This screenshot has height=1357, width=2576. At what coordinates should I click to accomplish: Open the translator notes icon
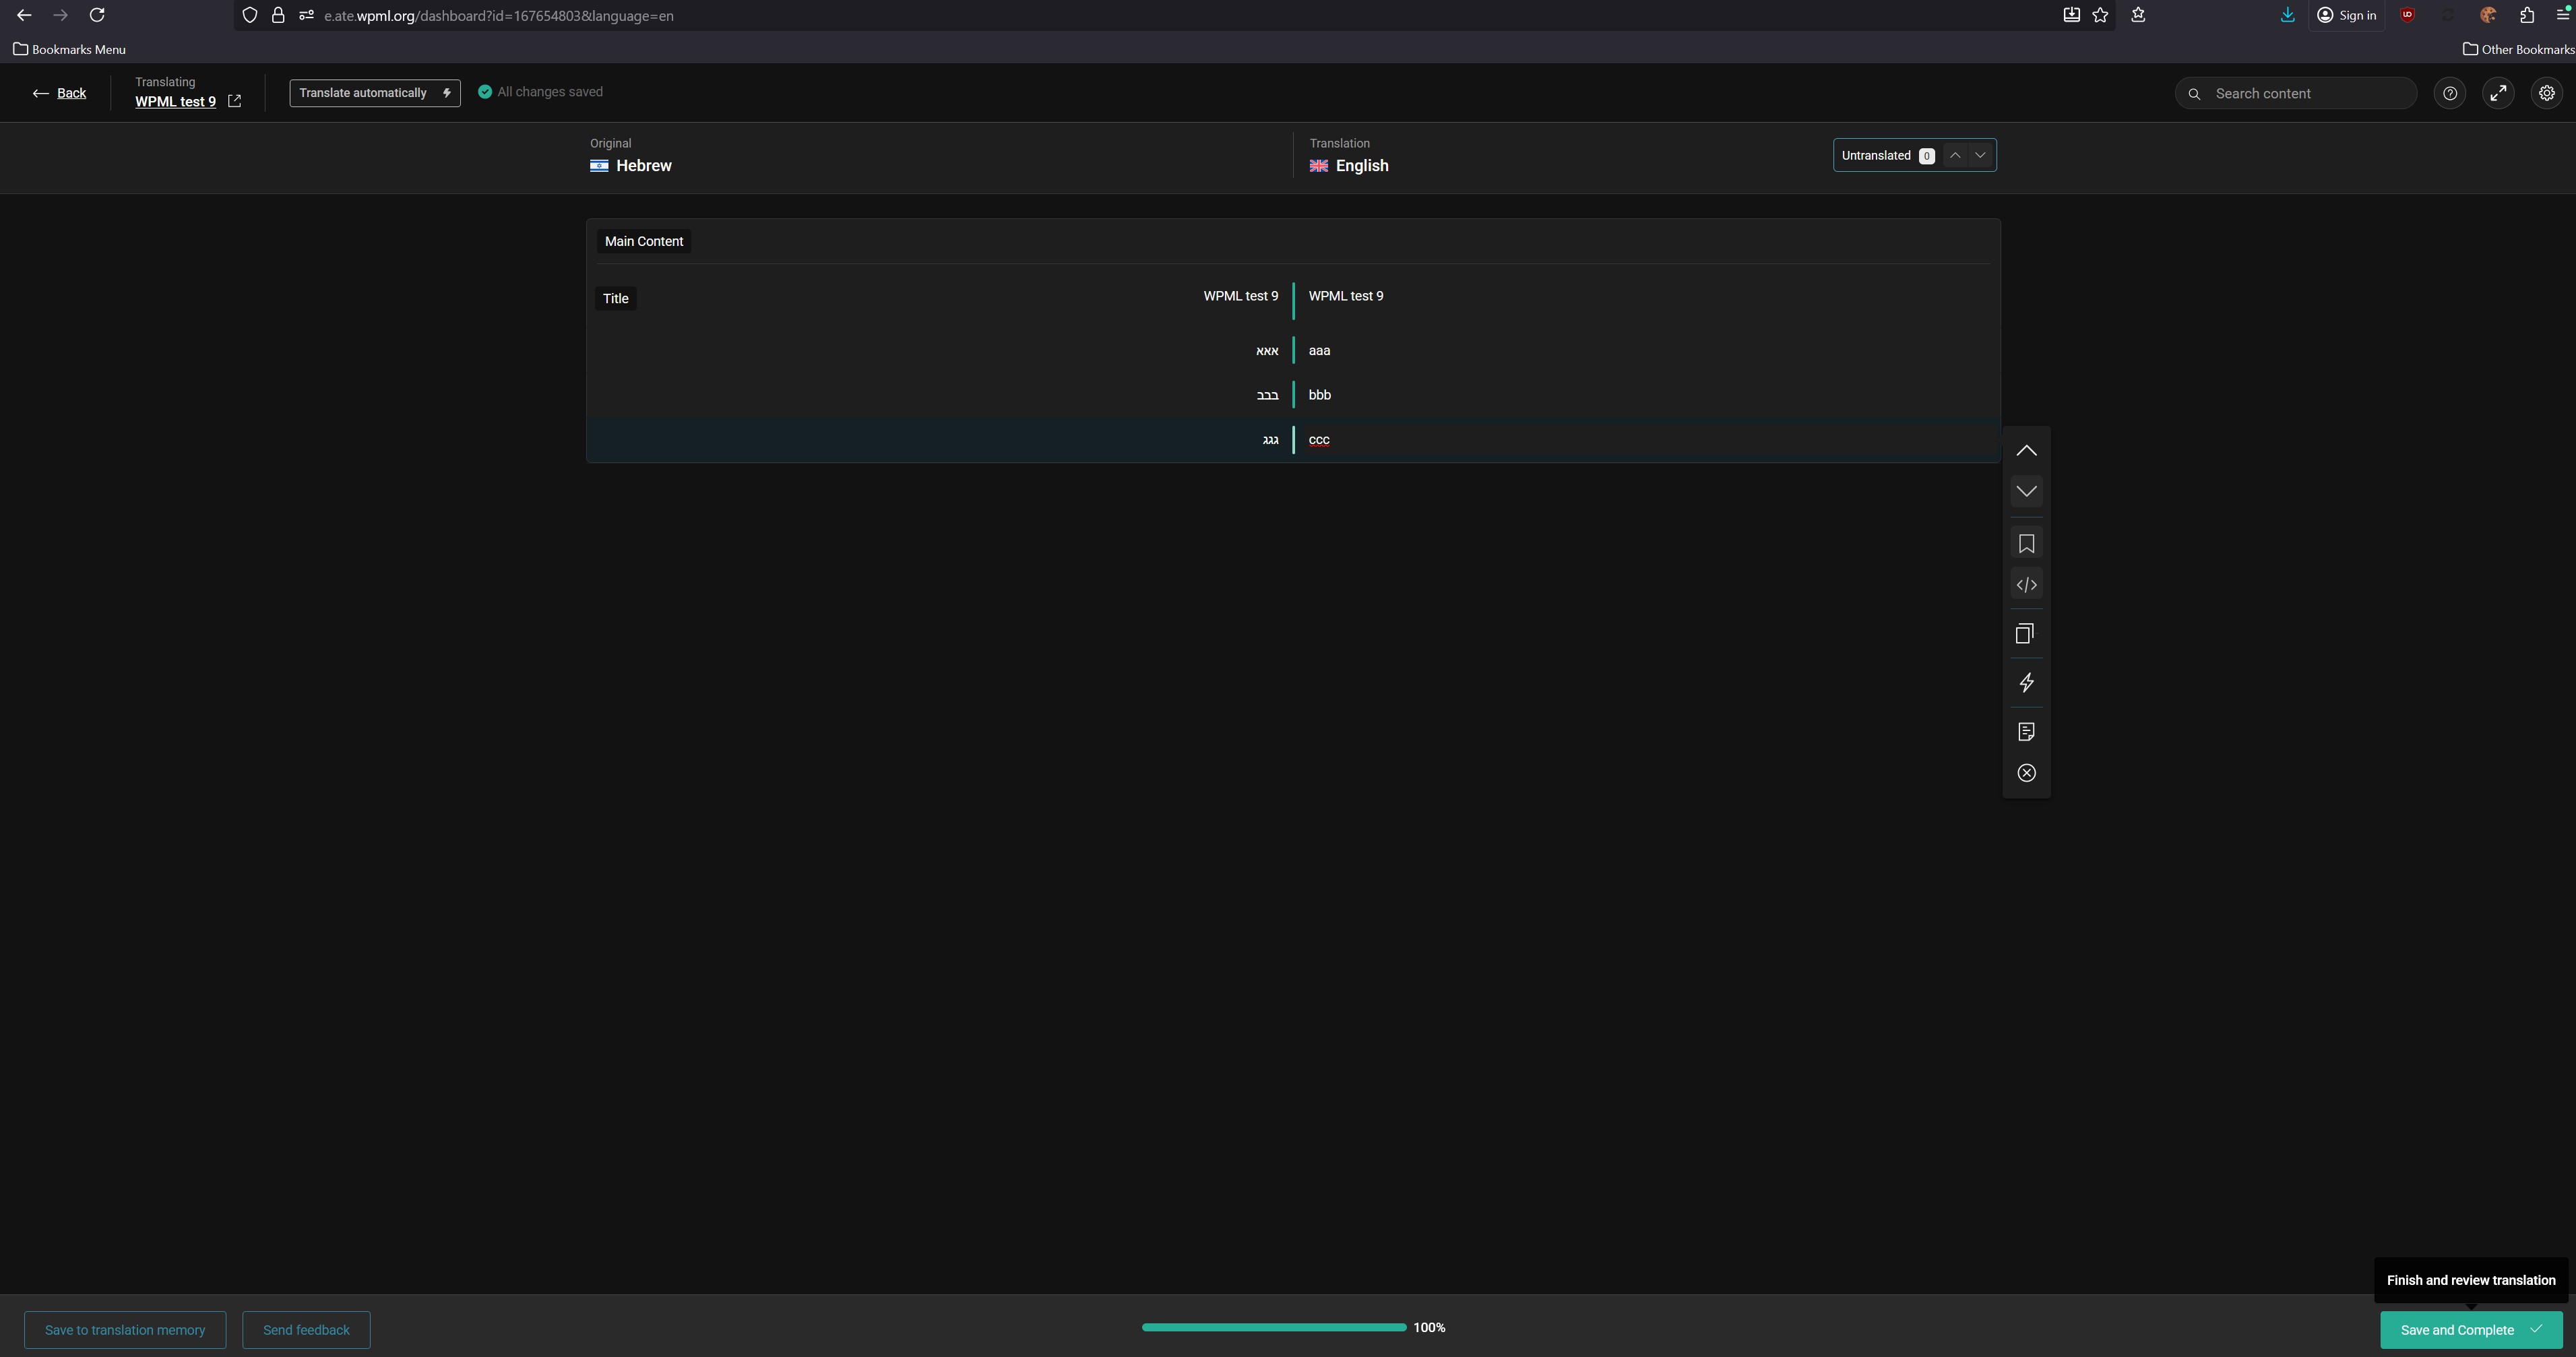(x=2026, y=732)
